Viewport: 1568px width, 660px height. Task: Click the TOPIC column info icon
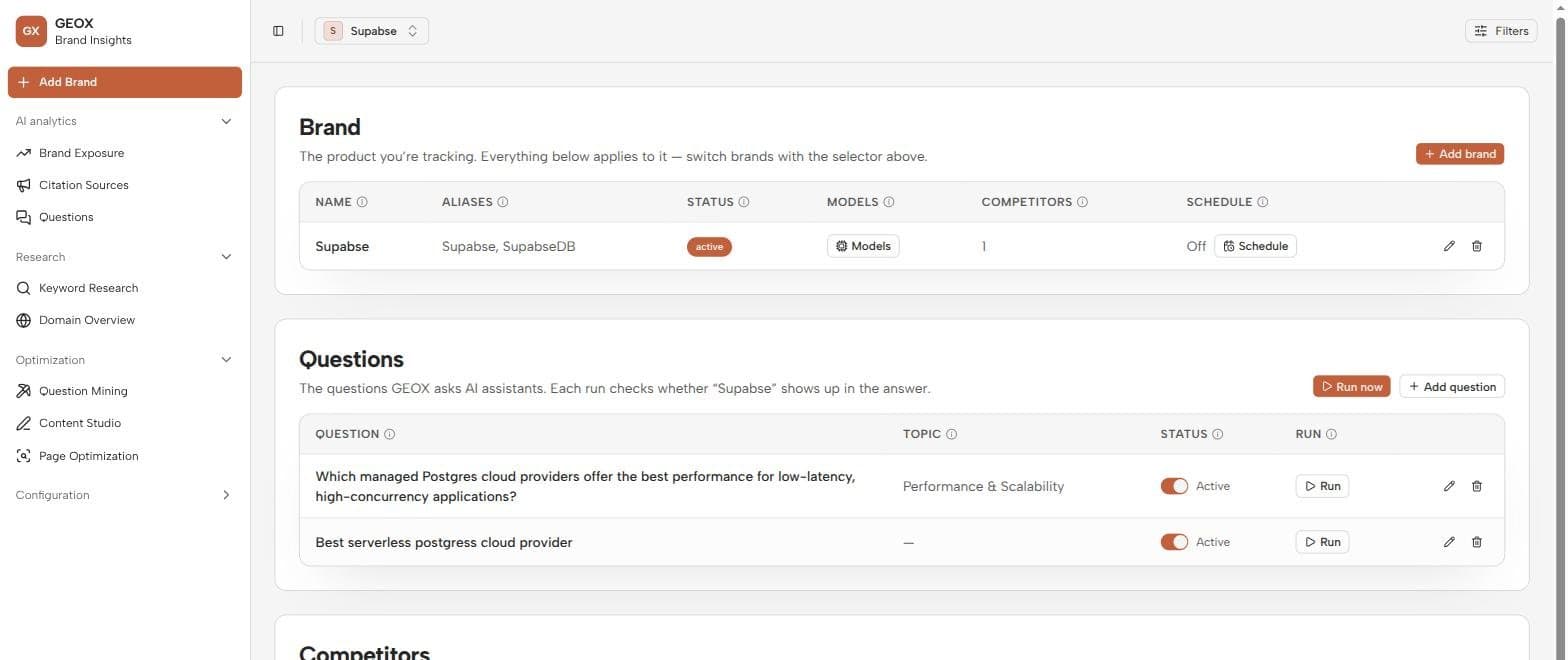(x=952, y=434)
